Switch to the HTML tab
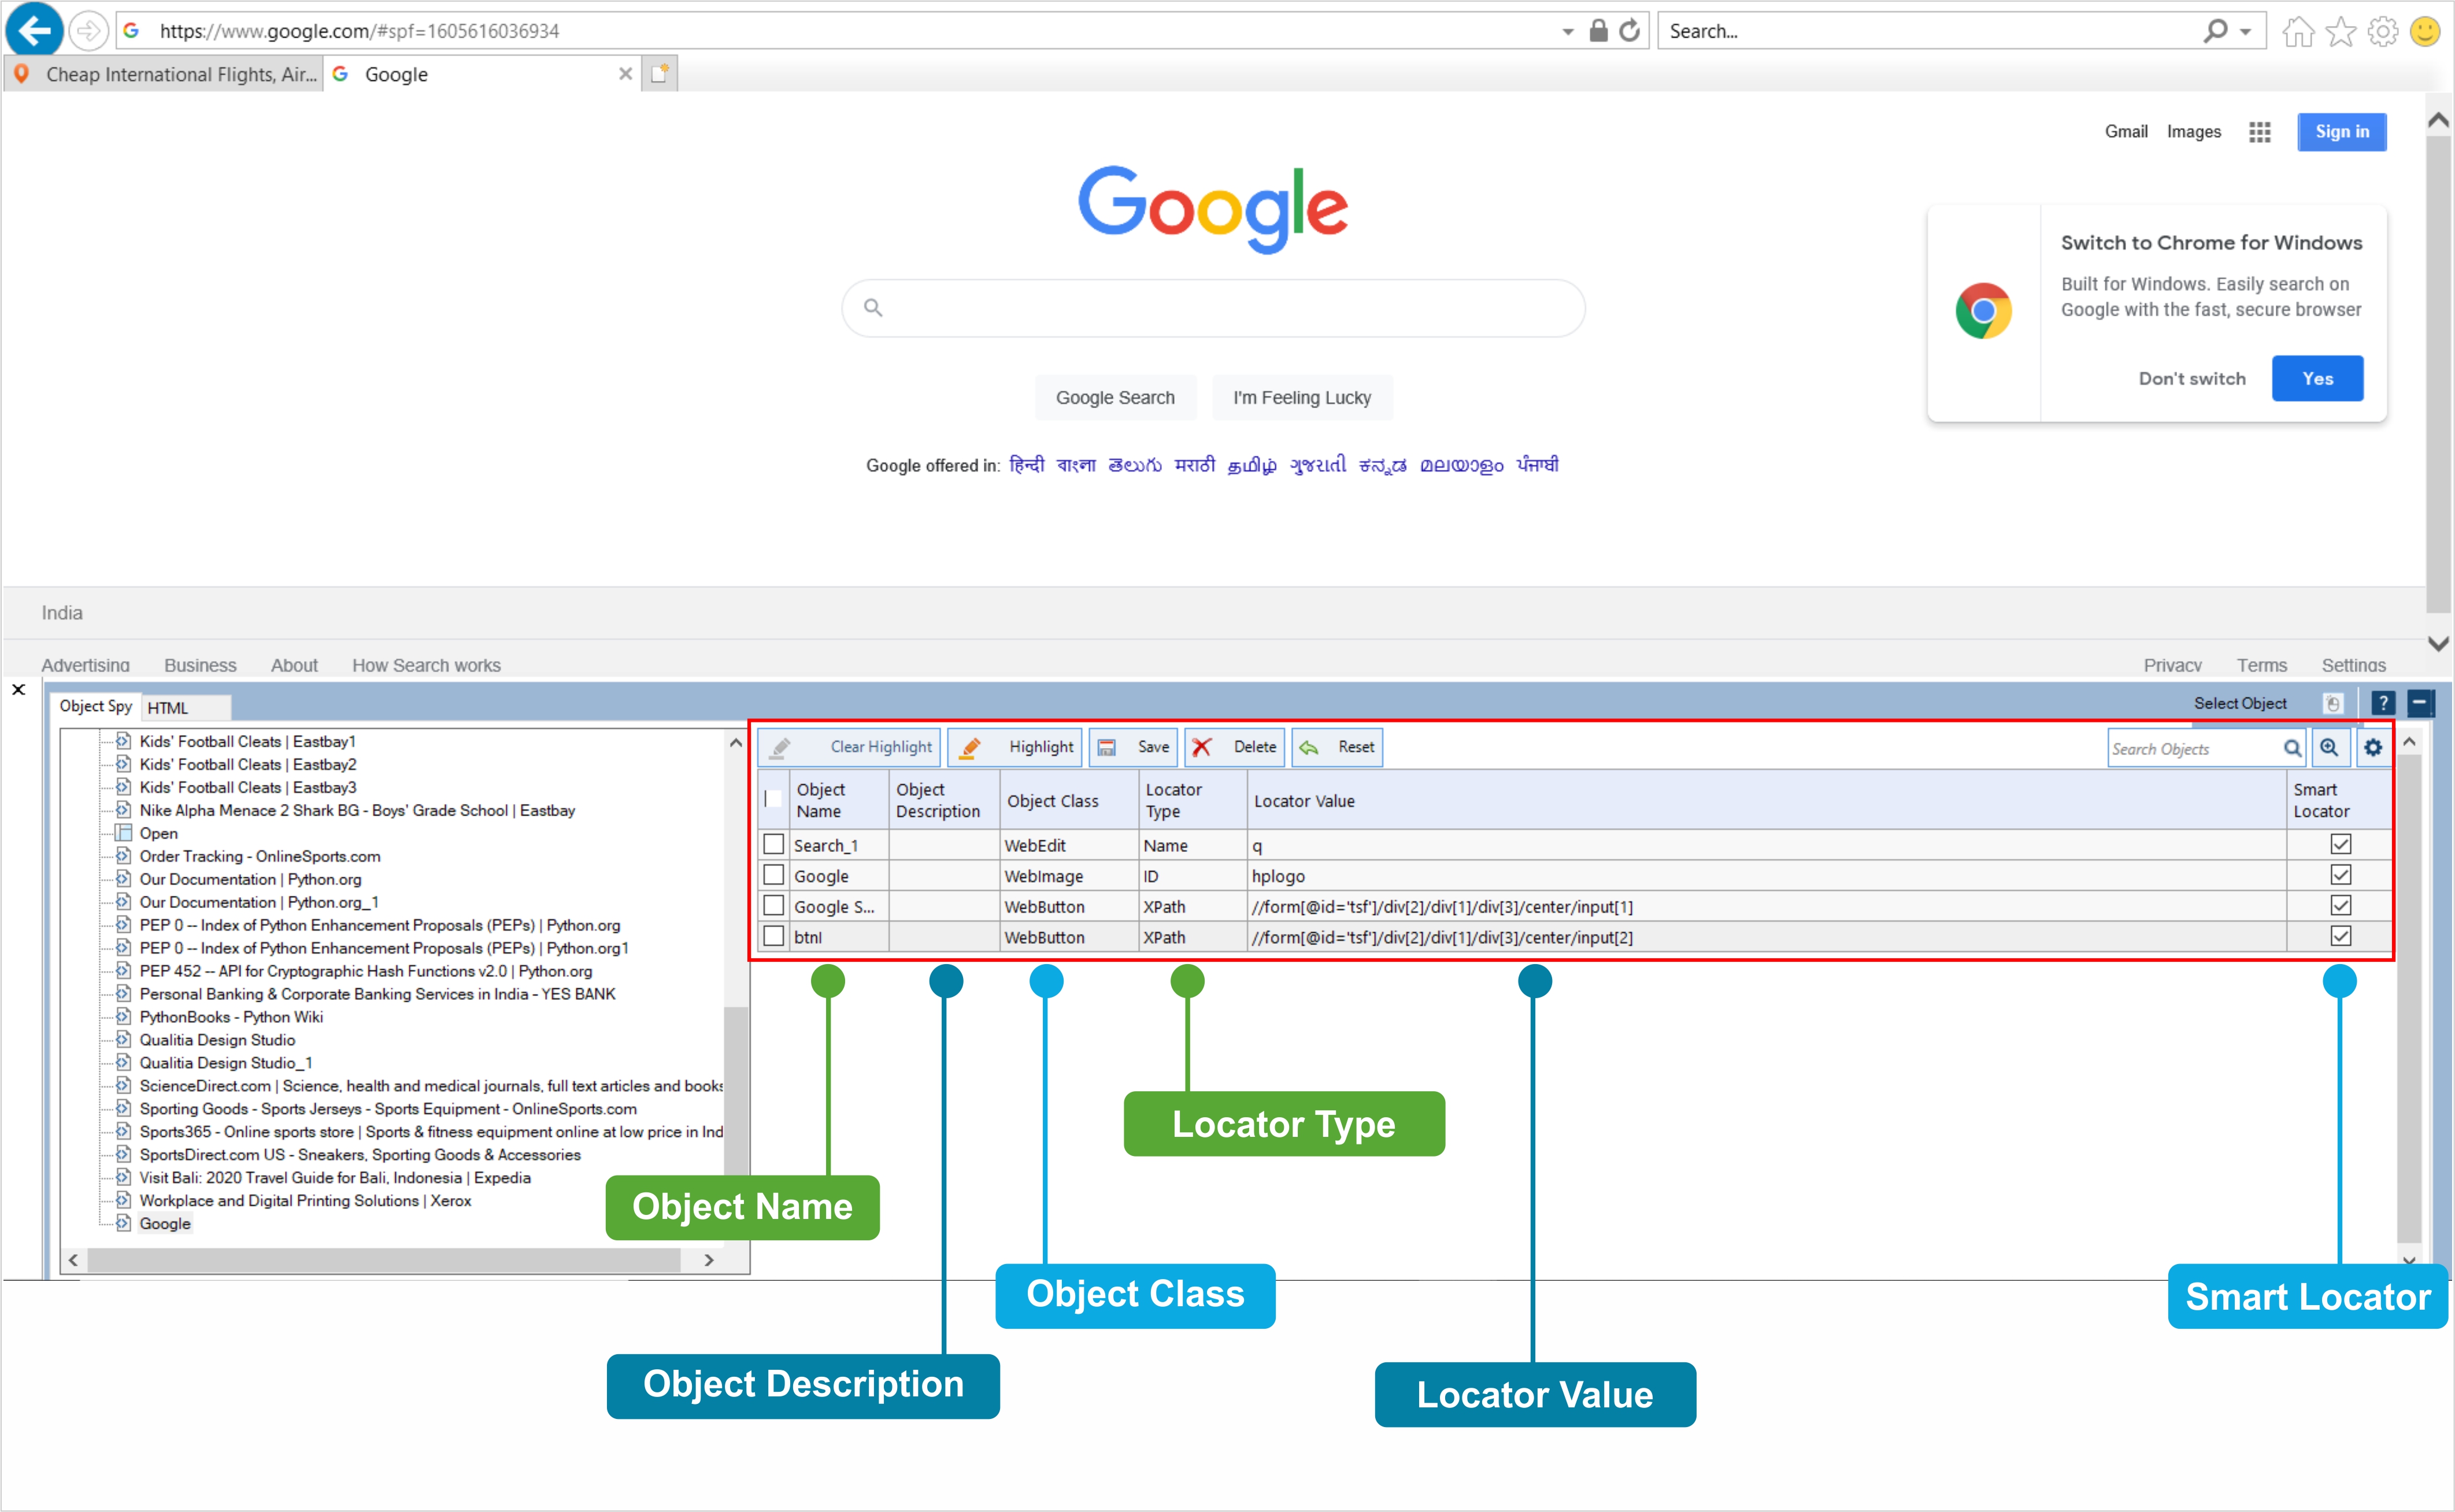Viewport: 2455px width, 1512px height. [168, 708]
